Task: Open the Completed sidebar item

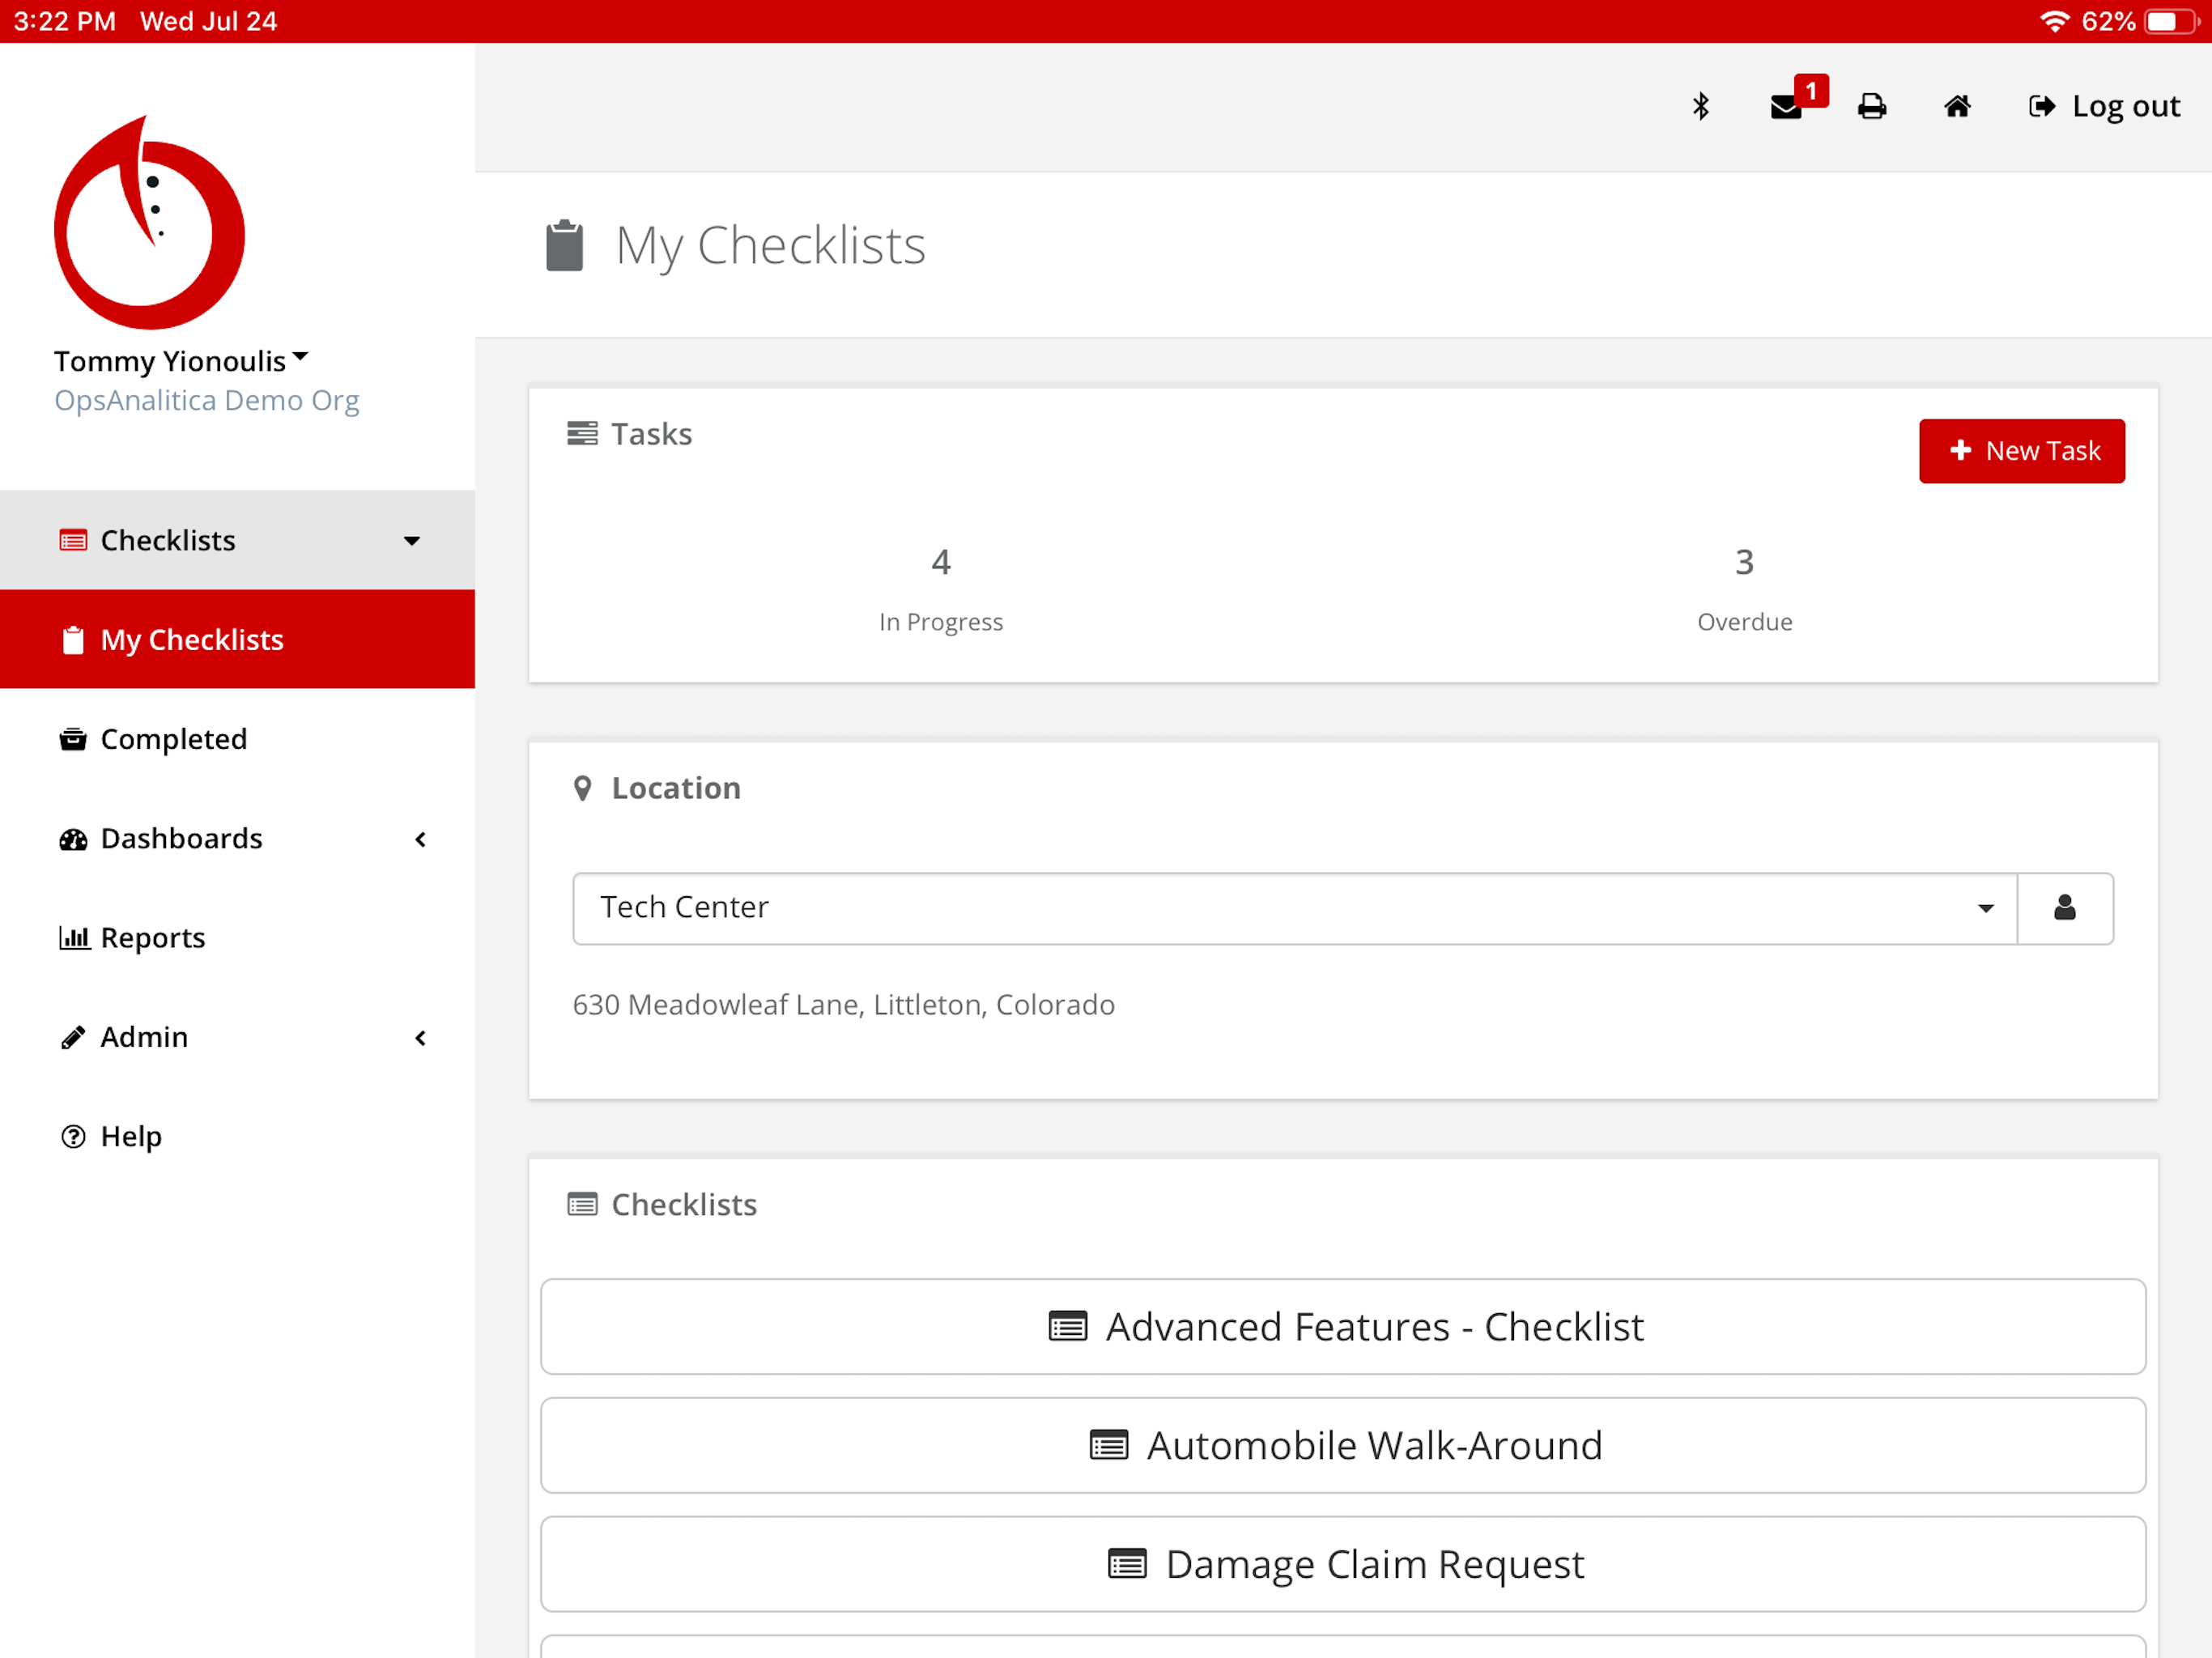Action: (173, 739)
